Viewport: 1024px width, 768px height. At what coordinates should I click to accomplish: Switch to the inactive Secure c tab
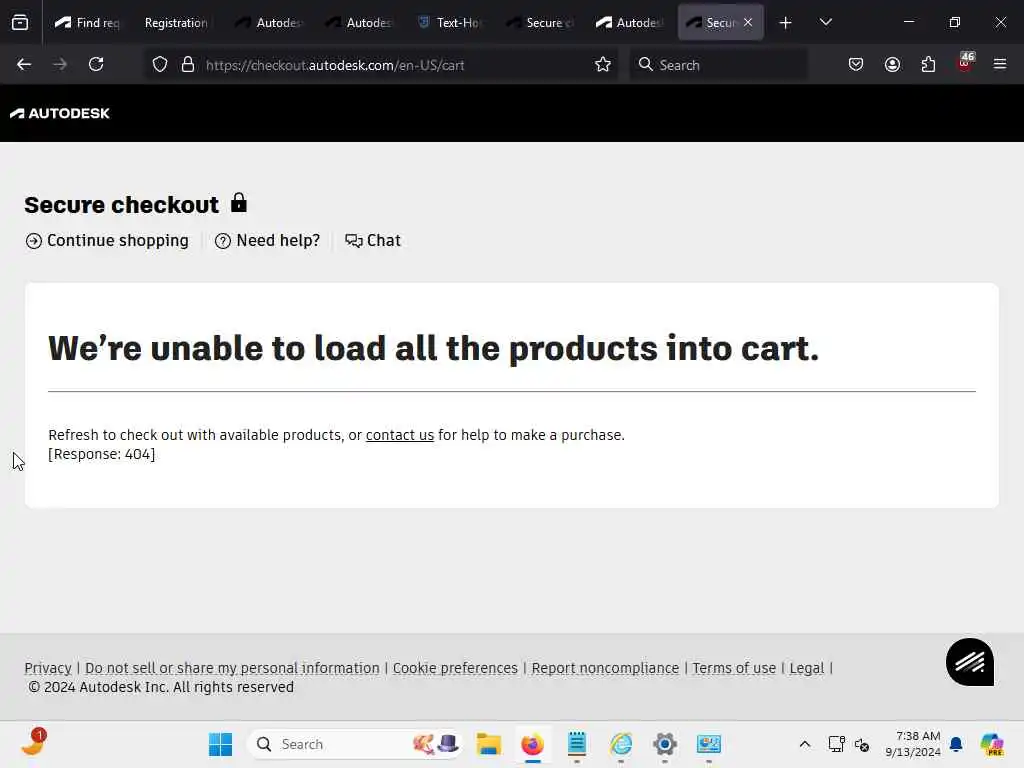[x=541, y=23]
